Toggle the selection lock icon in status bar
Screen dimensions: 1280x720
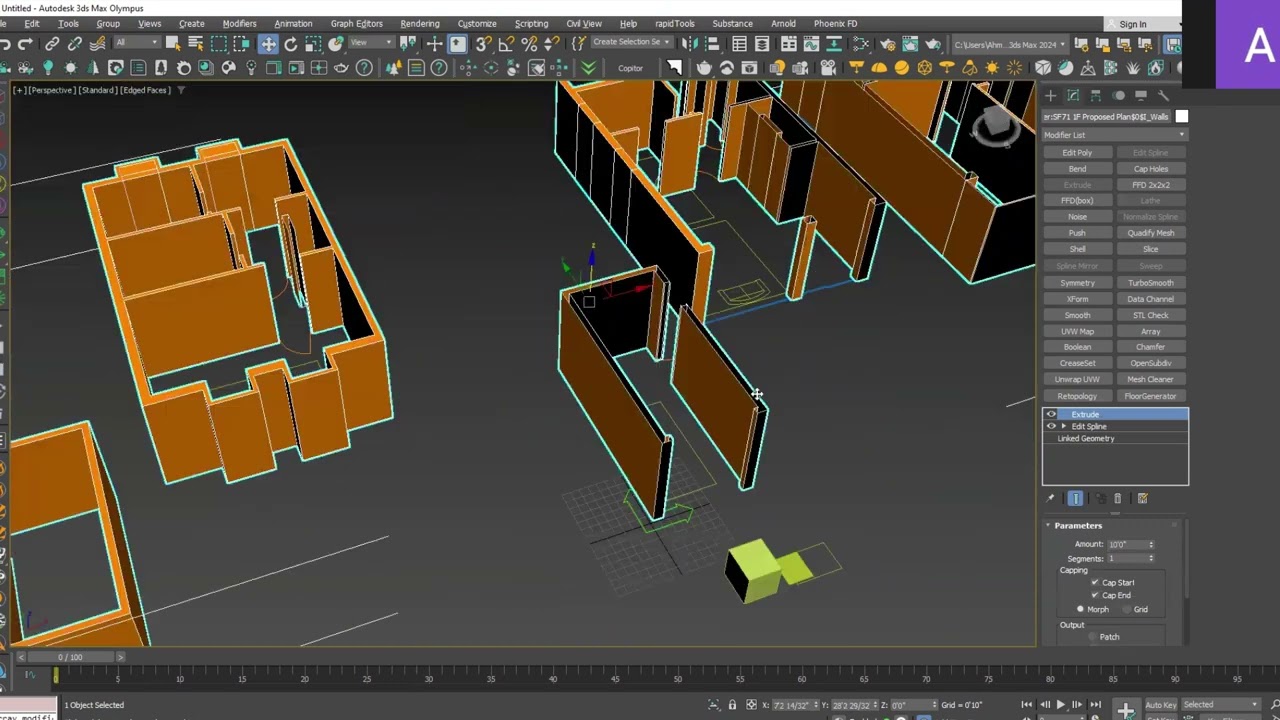coord(732,705)
